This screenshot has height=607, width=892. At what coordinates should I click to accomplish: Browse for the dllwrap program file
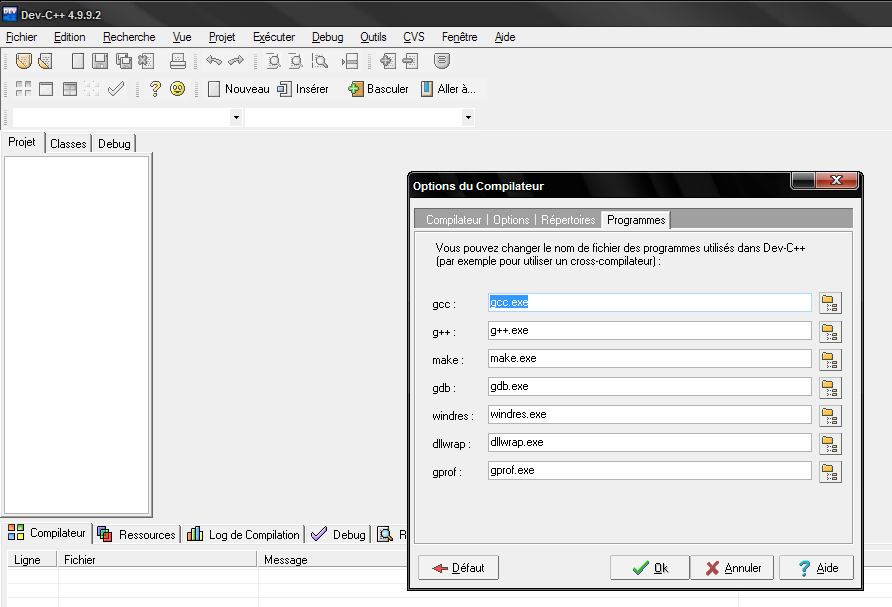[x=831, y=444]
